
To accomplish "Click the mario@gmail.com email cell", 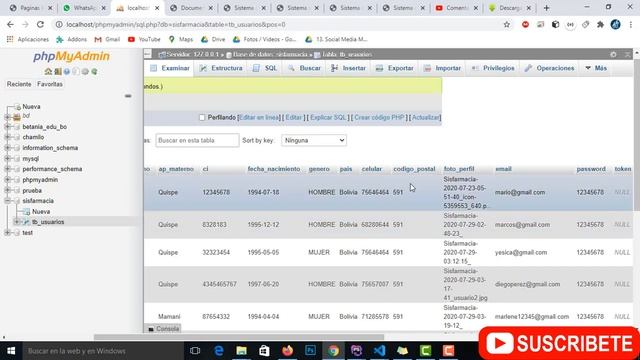I will pos(520,192).
